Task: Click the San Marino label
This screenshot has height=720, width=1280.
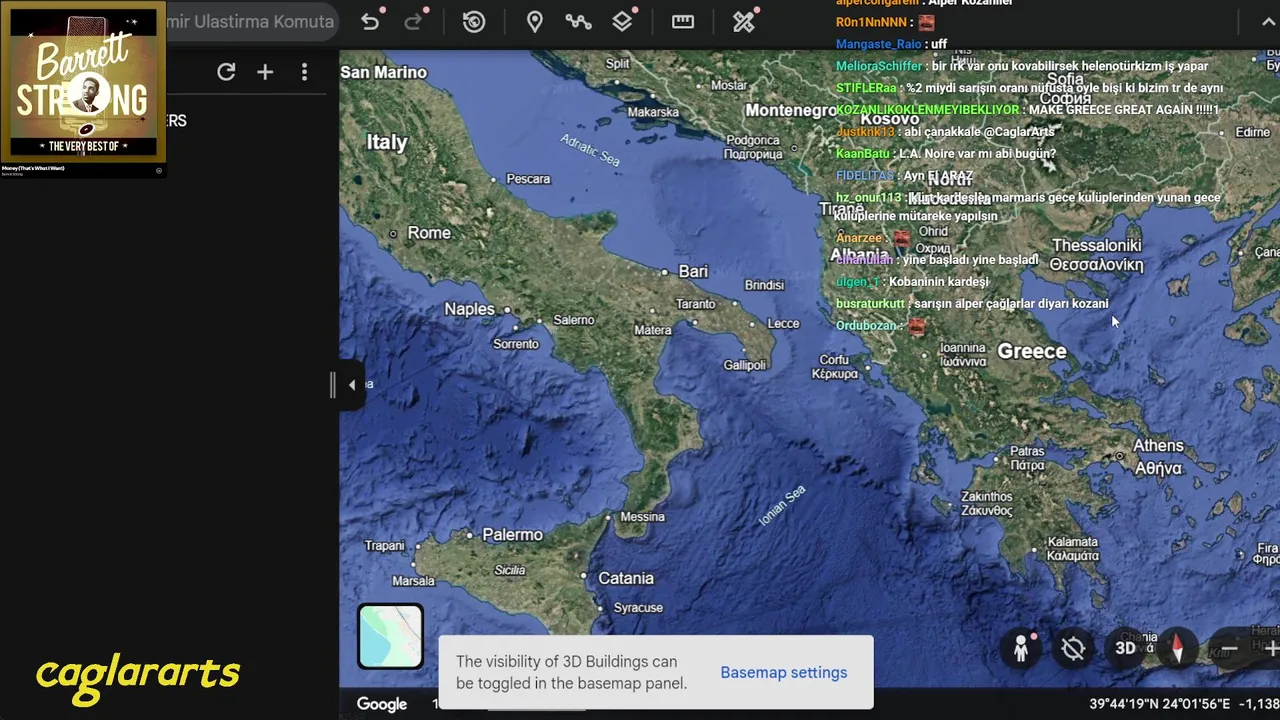Action: tap(383, 72)
